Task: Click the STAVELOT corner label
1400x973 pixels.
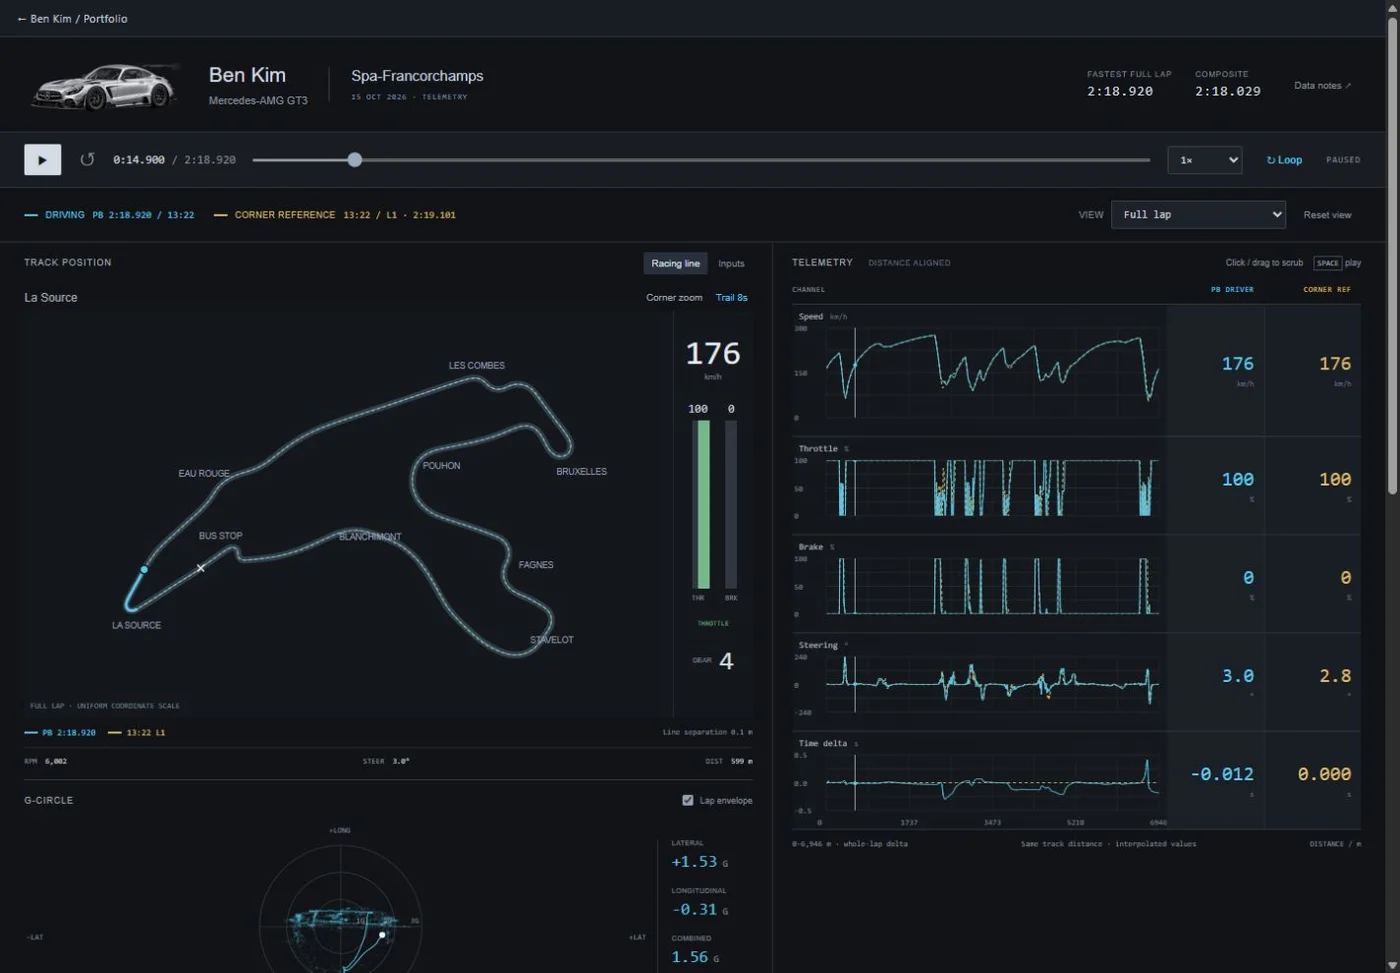Action: tap(552, 640)
